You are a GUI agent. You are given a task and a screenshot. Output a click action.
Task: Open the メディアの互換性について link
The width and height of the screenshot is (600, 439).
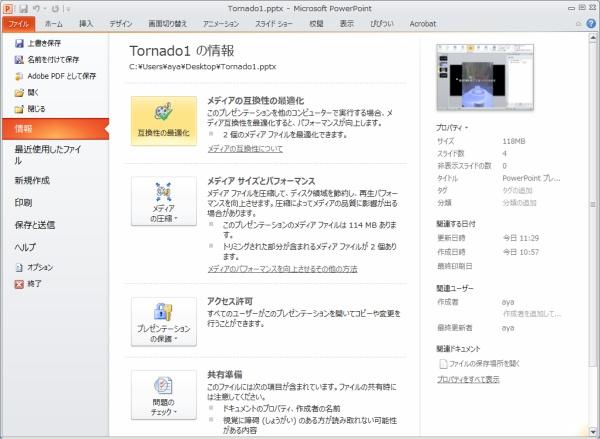245,149
